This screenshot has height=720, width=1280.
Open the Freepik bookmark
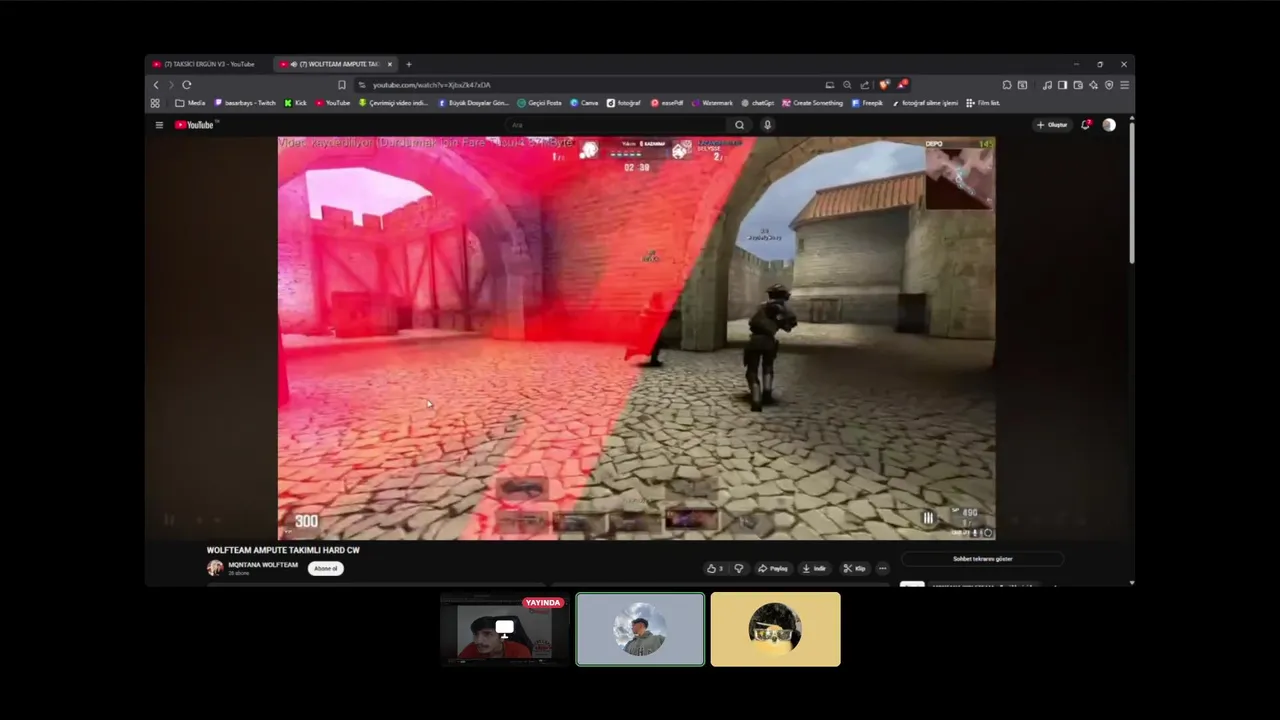pyautogui.click(x=868, y=103)
